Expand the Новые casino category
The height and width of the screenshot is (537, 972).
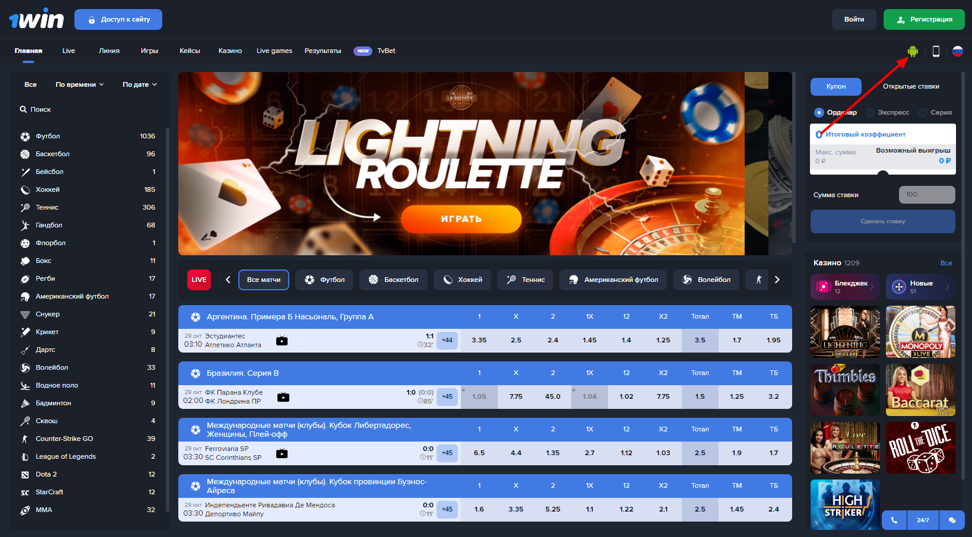click(x=921, y=286)
